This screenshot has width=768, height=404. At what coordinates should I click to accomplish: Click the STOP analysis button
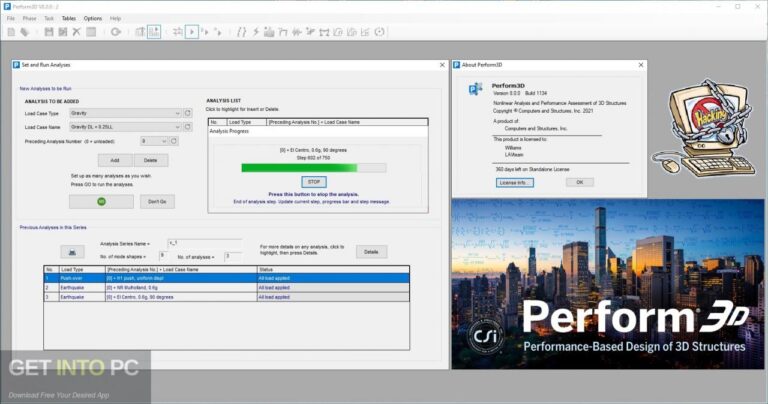click(x=314, y=182)
